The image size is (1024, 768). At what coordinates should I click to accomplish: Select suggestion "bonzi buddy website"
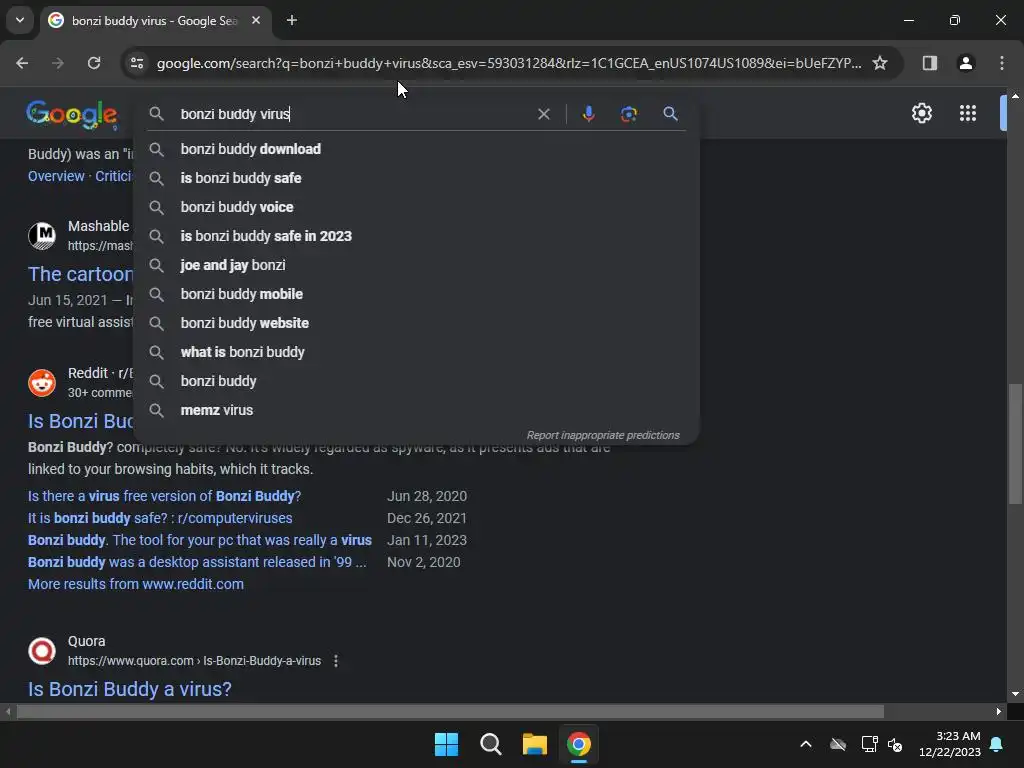tap(417, 323)
